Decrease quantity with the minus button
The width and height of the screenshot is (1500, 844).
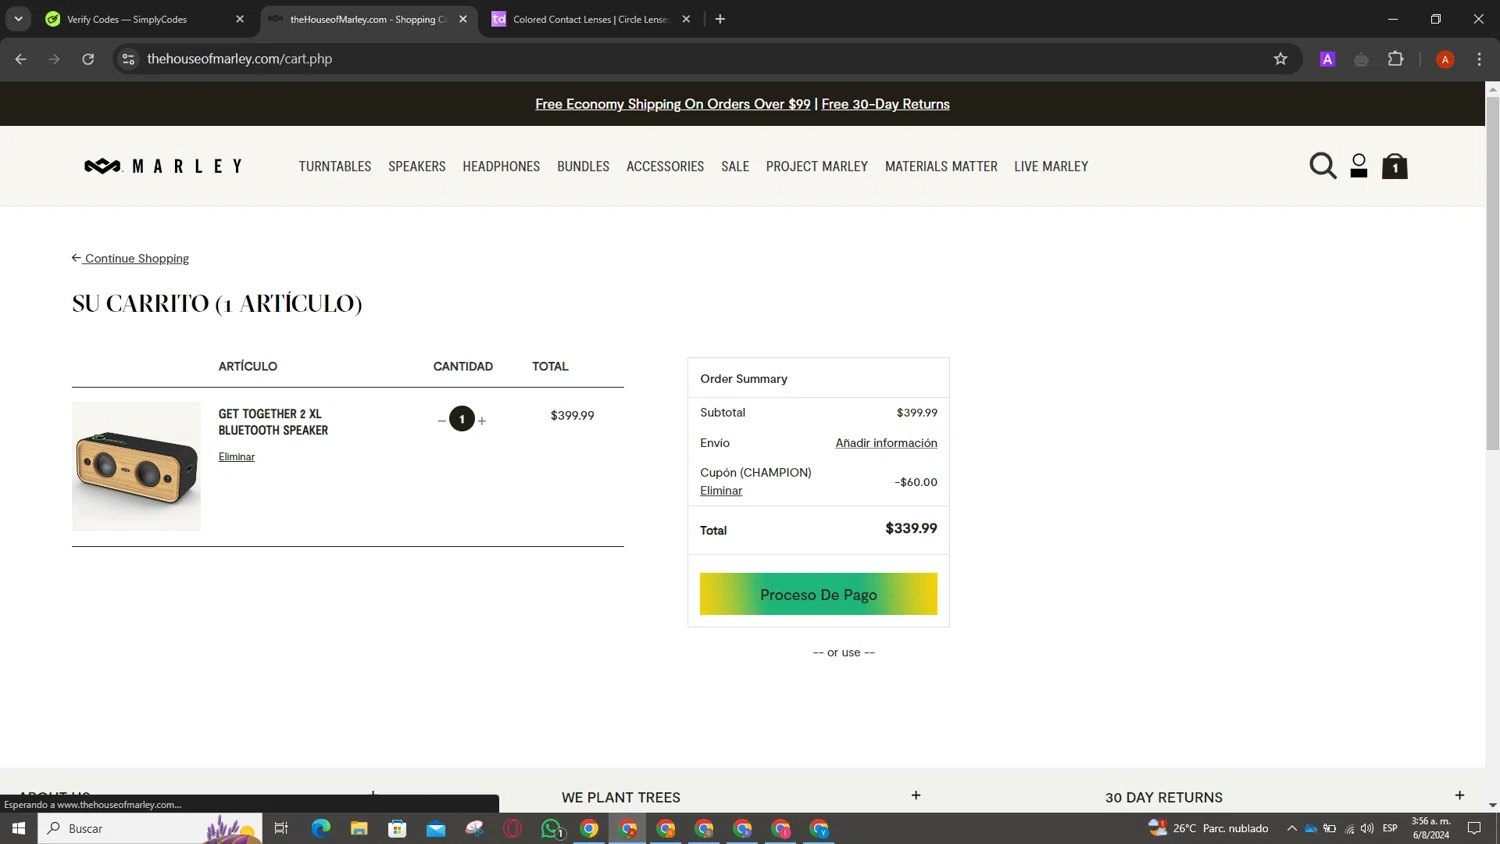point(442,421)
